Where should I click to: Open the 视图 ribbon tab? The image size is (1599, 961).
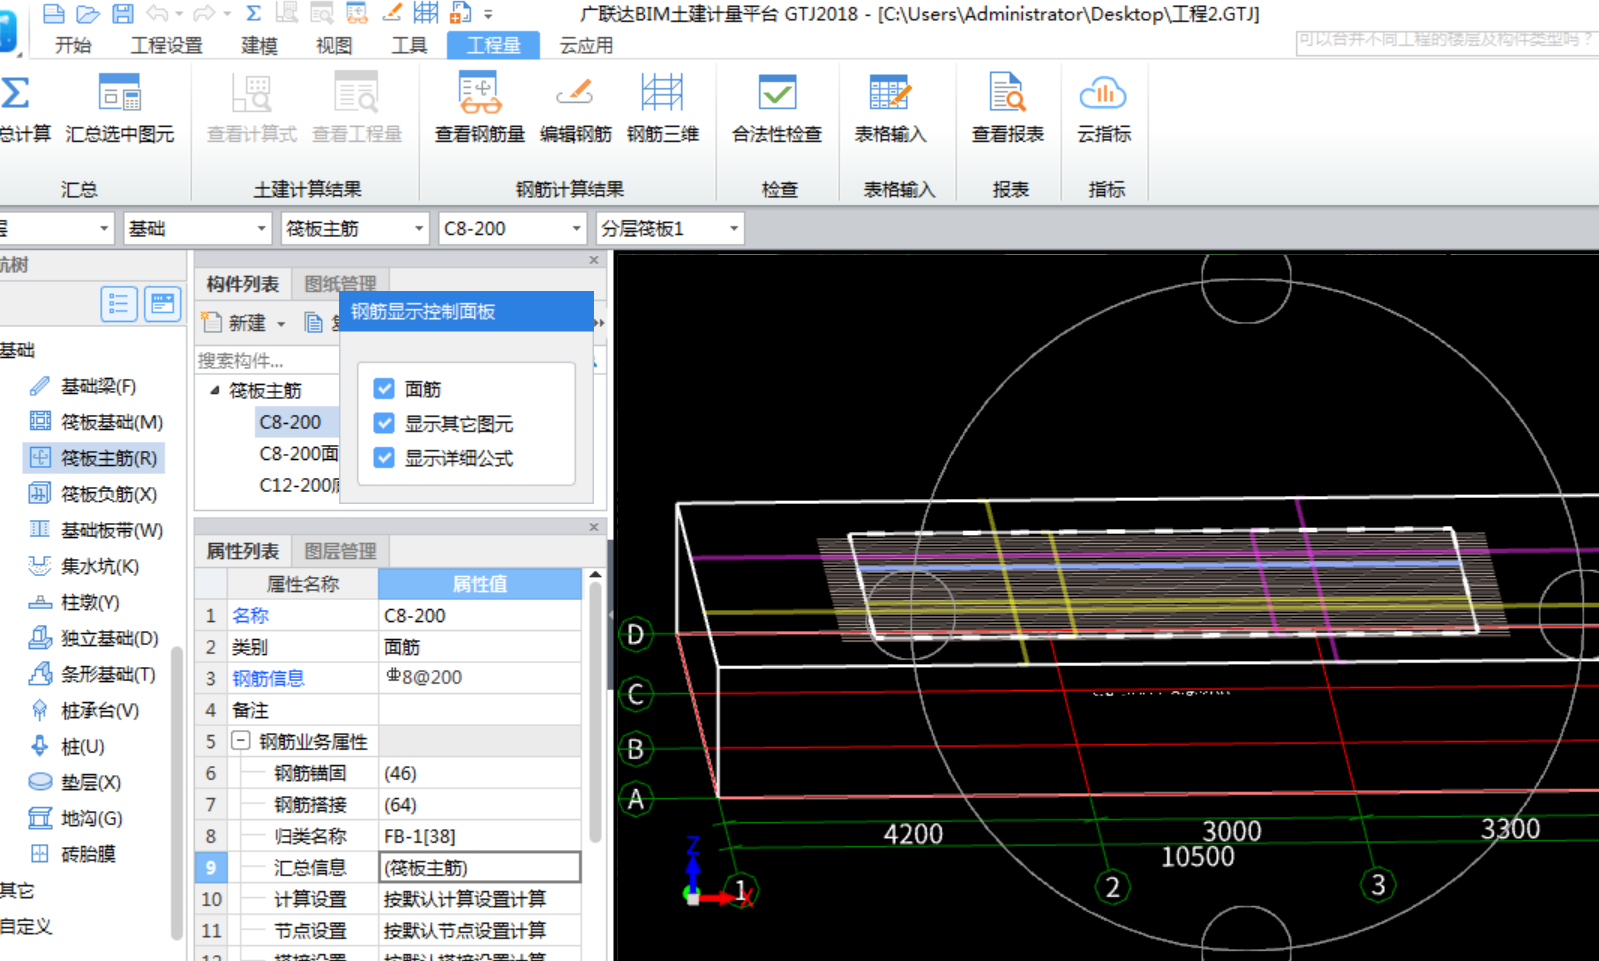[333, 45]
